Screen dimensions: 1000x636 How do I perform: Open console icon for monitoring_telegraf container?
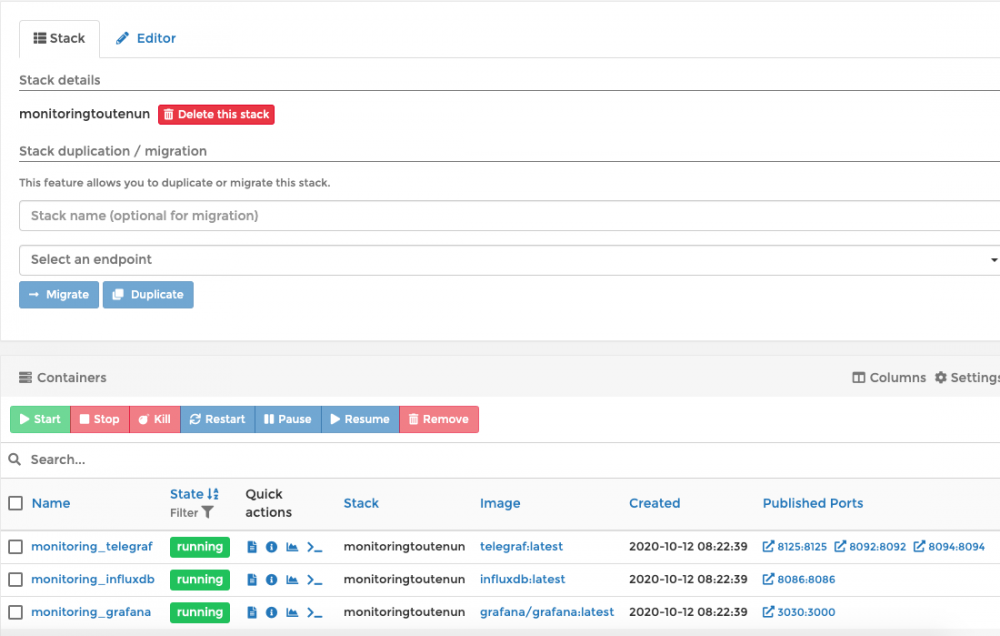(315, 547)
